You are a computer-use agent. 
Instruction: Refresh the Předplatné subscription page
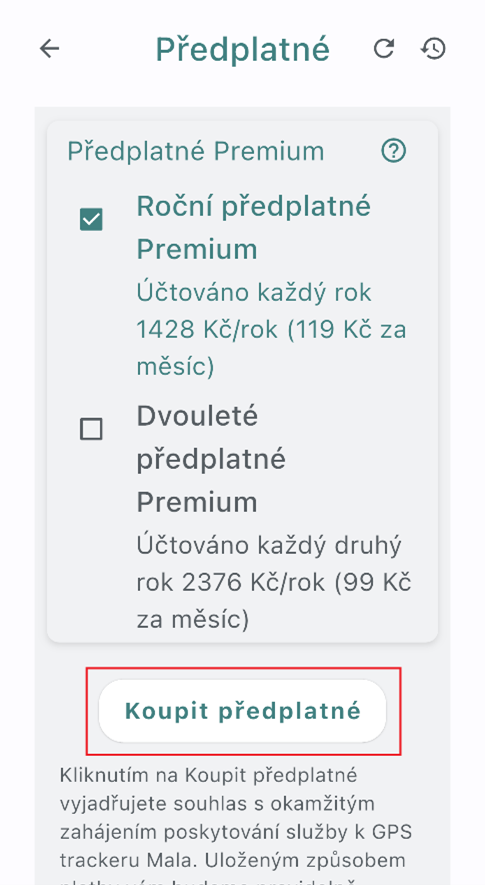[384, 49]
